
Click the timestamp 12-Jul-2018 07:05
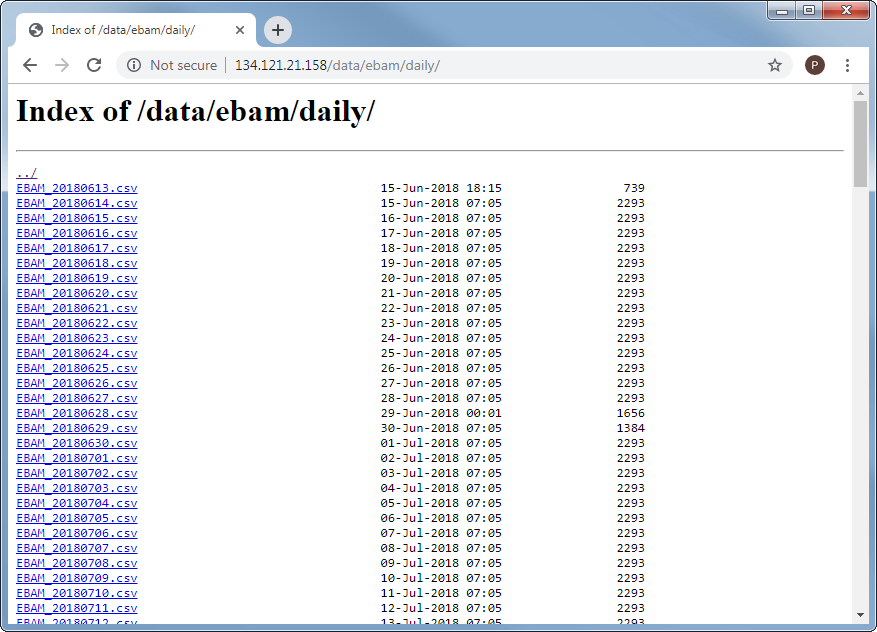click(x=441, y=609)
